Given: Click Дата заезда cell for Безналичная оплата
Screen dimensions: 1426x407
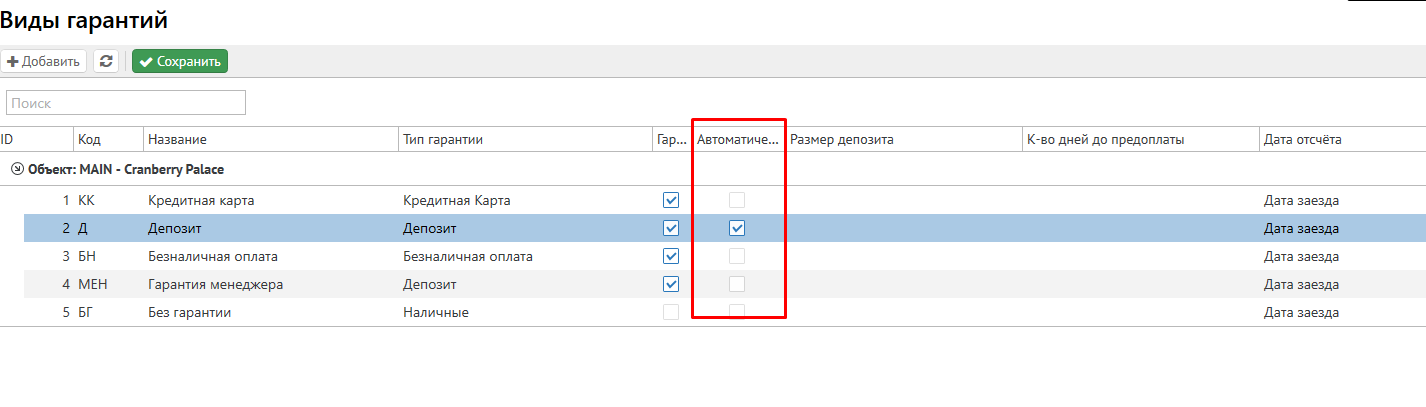Looking at the screenshot, I should [1301, 256].
